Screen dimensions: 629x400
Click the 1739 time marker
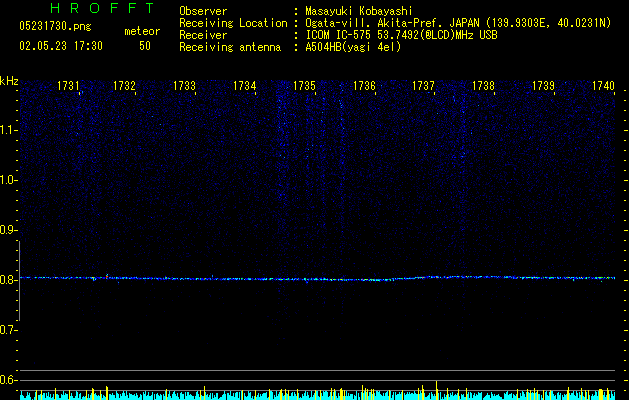point(543,86)
